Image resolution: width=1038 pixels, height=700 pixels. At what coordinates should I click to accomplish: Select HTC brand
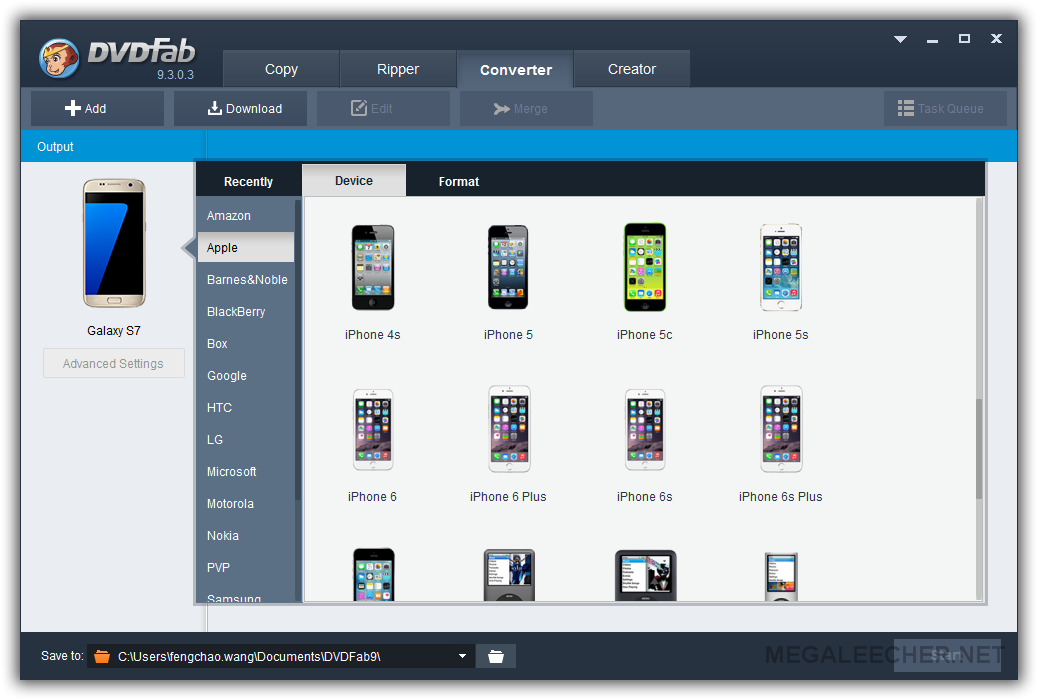point(246,408)
